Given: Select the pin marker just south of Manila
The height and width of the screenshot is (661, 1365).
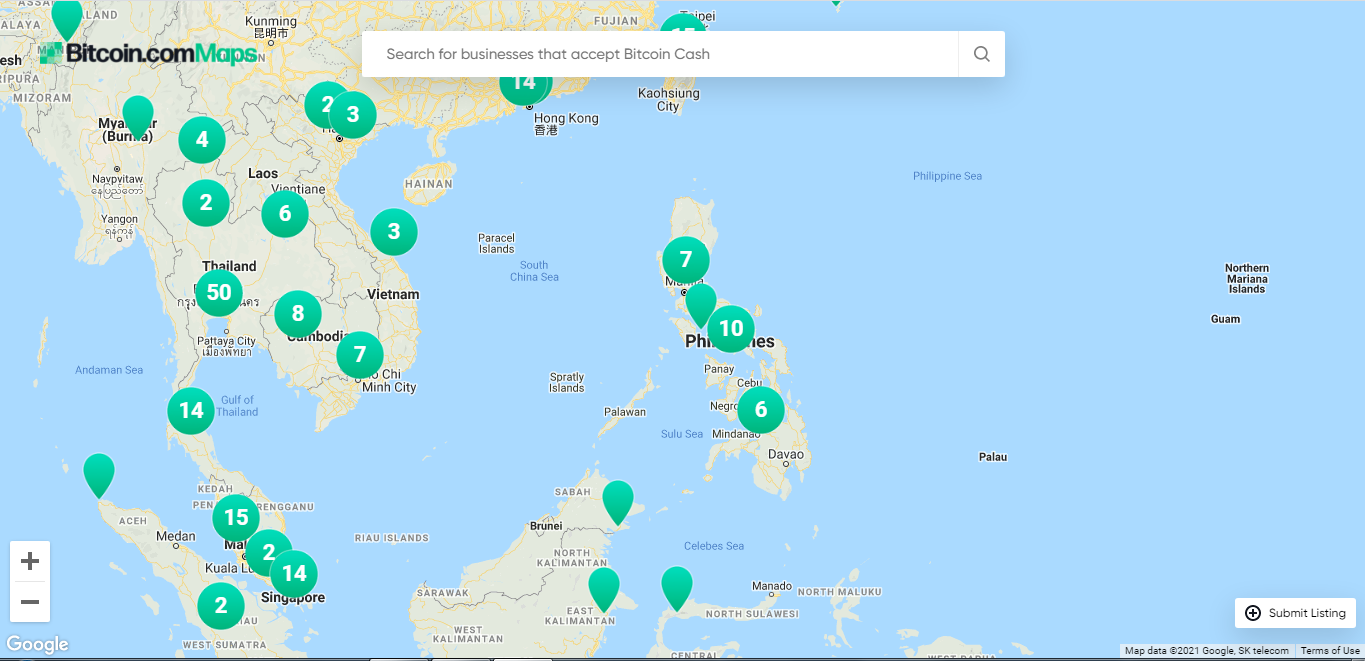Looking at the screenshot, I should click(x=701, y=305).
